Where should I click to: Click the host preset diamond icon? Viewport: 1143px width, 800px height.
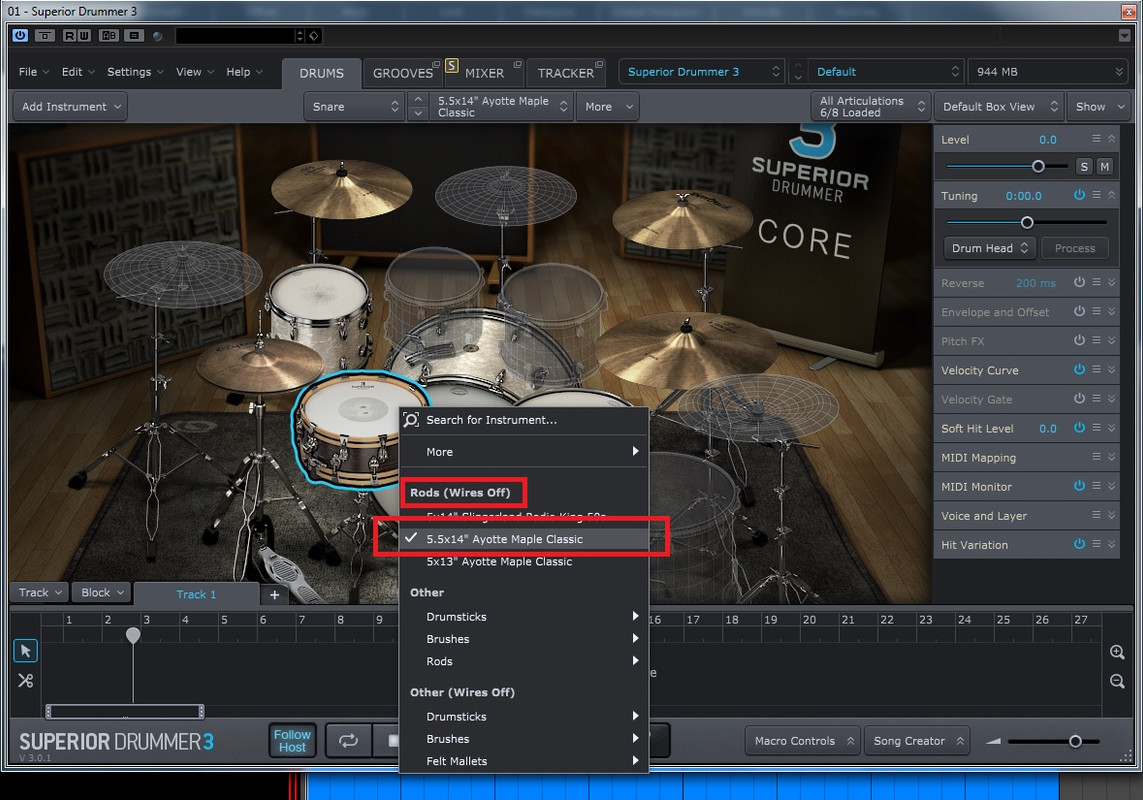313,36
